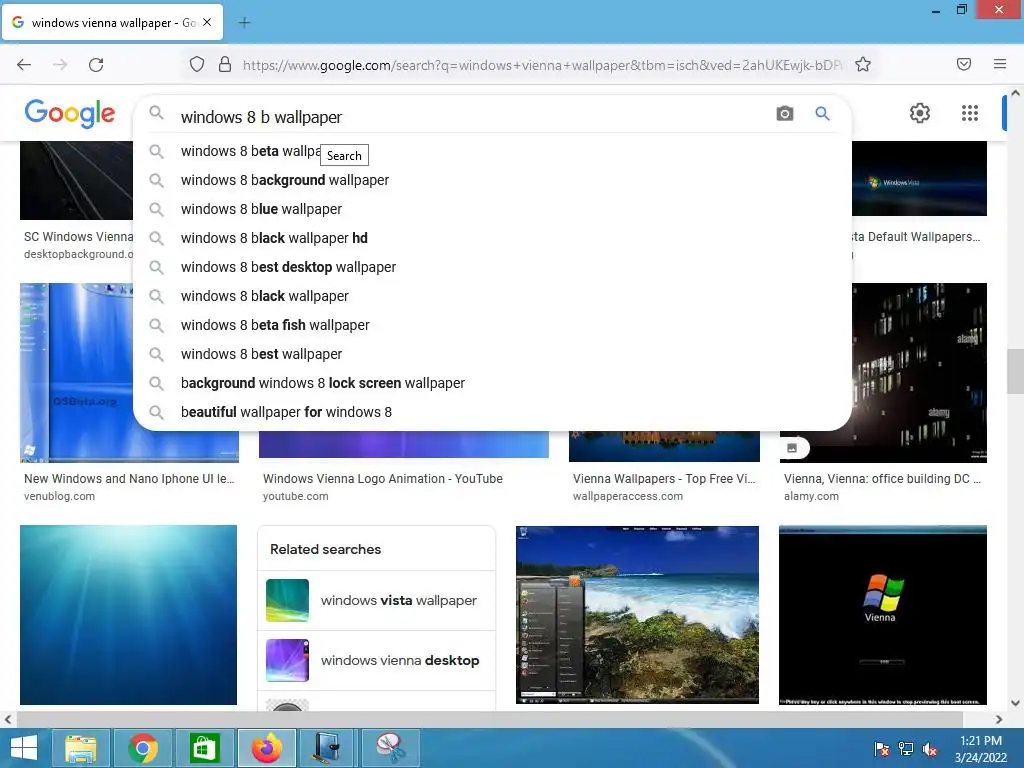Viewport: 1024px width, 768px height.
Task: Click the Firefox forward arrow
Action: point(60,65)
